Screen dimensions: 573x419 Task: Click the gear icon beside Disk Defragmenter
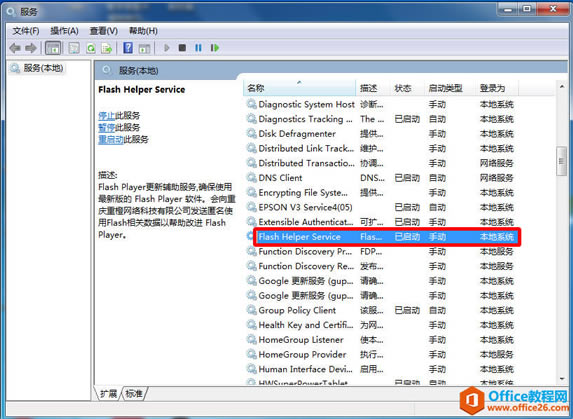[x=251, y=133]
